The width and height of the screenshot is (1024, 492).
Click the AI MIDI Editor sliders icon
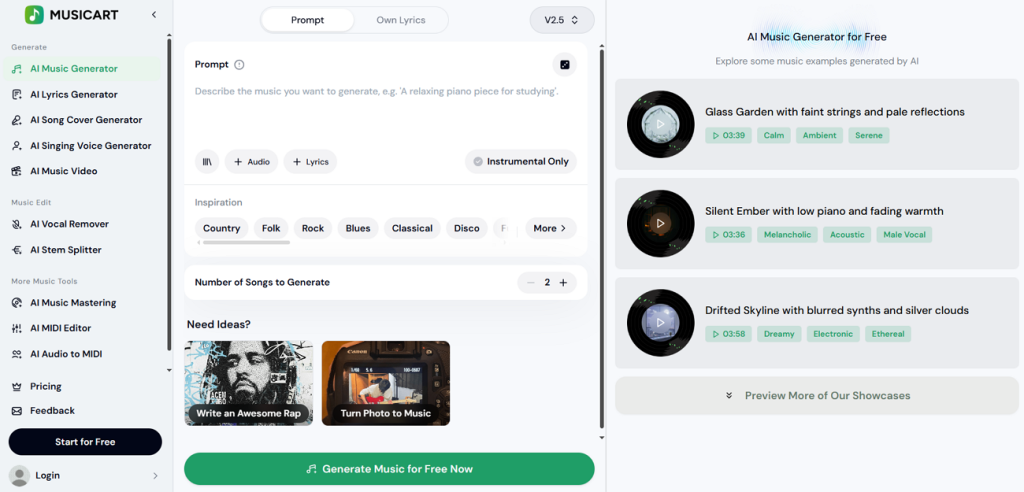tap(17, 329)
